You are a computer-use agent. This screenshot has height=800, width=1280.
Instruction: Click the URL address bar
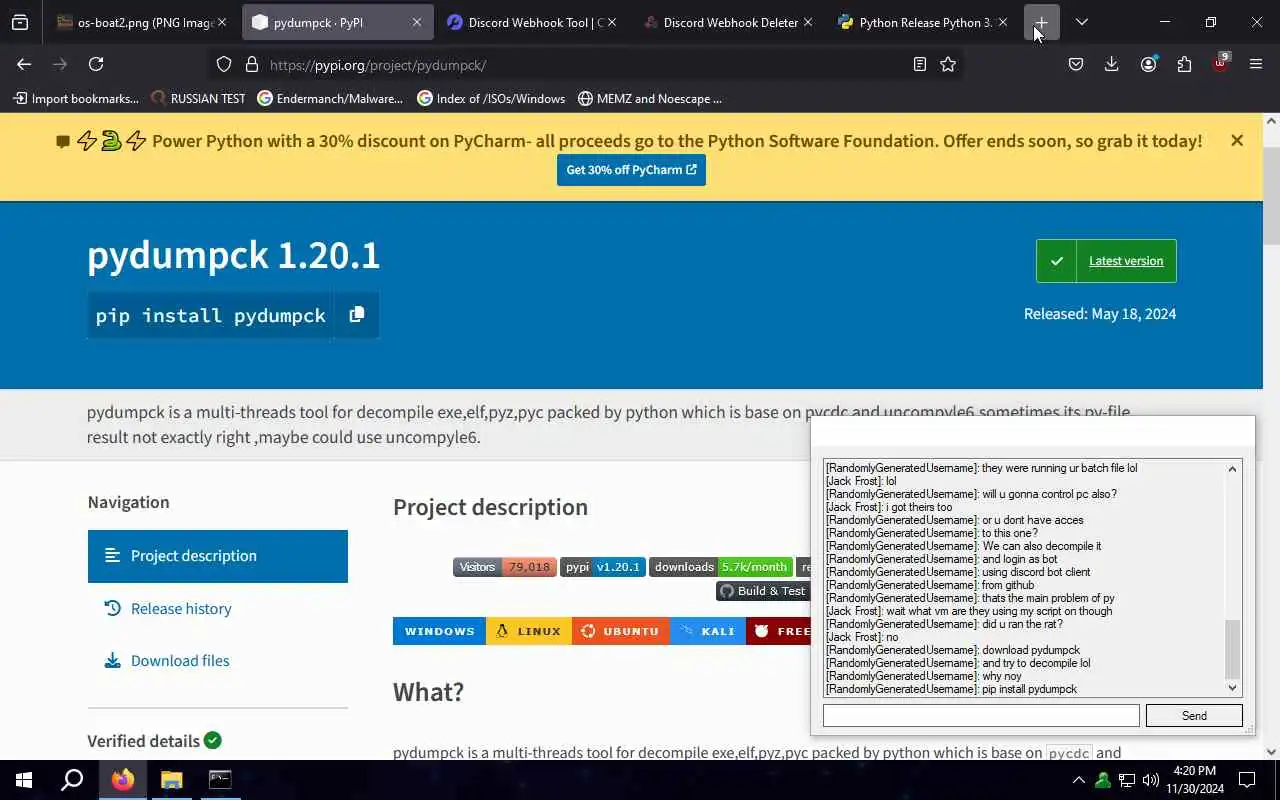(585, 64)
